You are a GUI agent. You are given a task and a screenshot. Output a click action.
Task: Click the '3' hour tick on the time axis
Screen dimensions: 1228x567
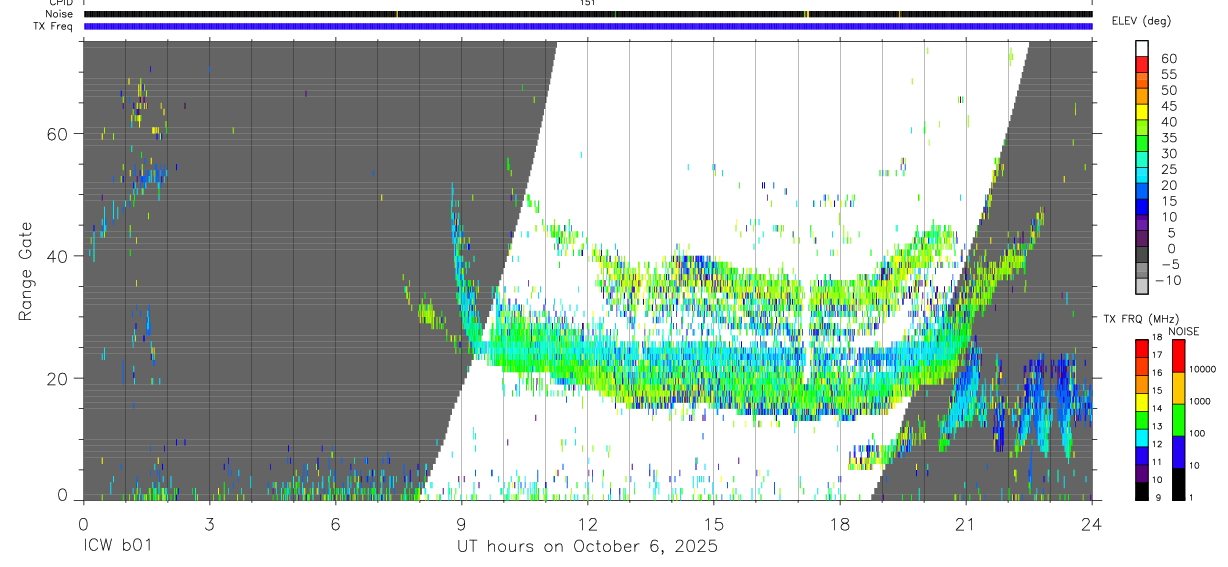[209, 523]
